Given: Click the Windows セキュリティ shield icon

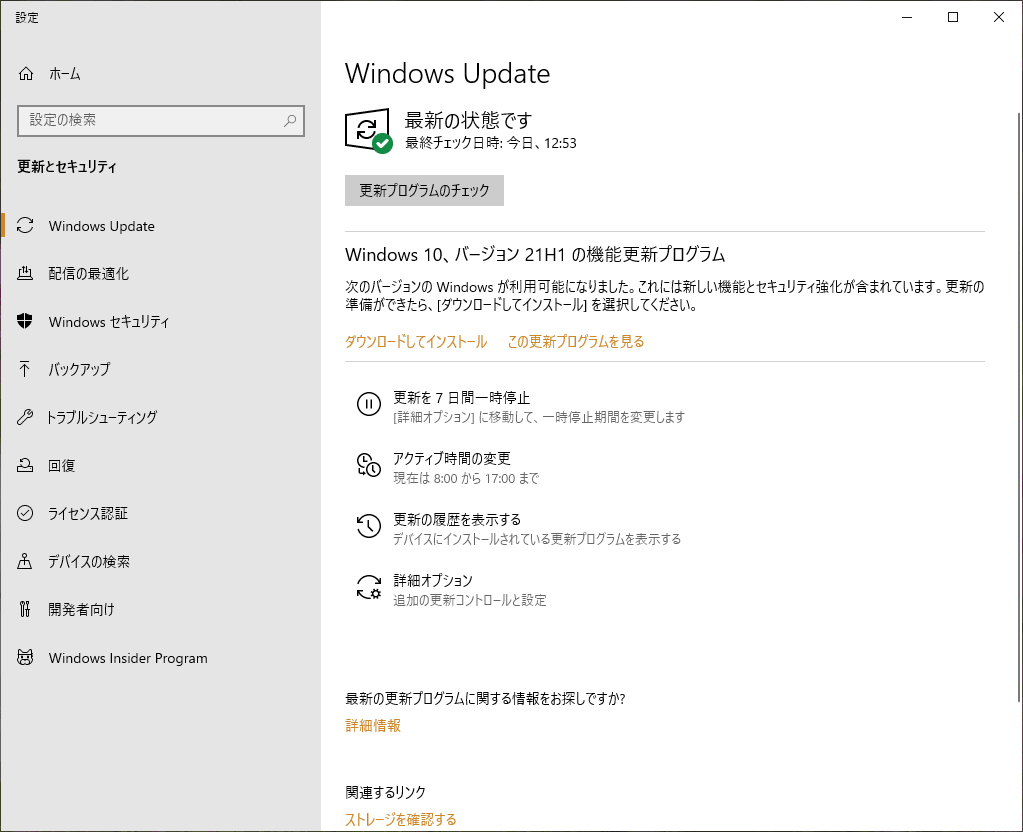Looking at the screenshot, I should click(x=25, y=321).
